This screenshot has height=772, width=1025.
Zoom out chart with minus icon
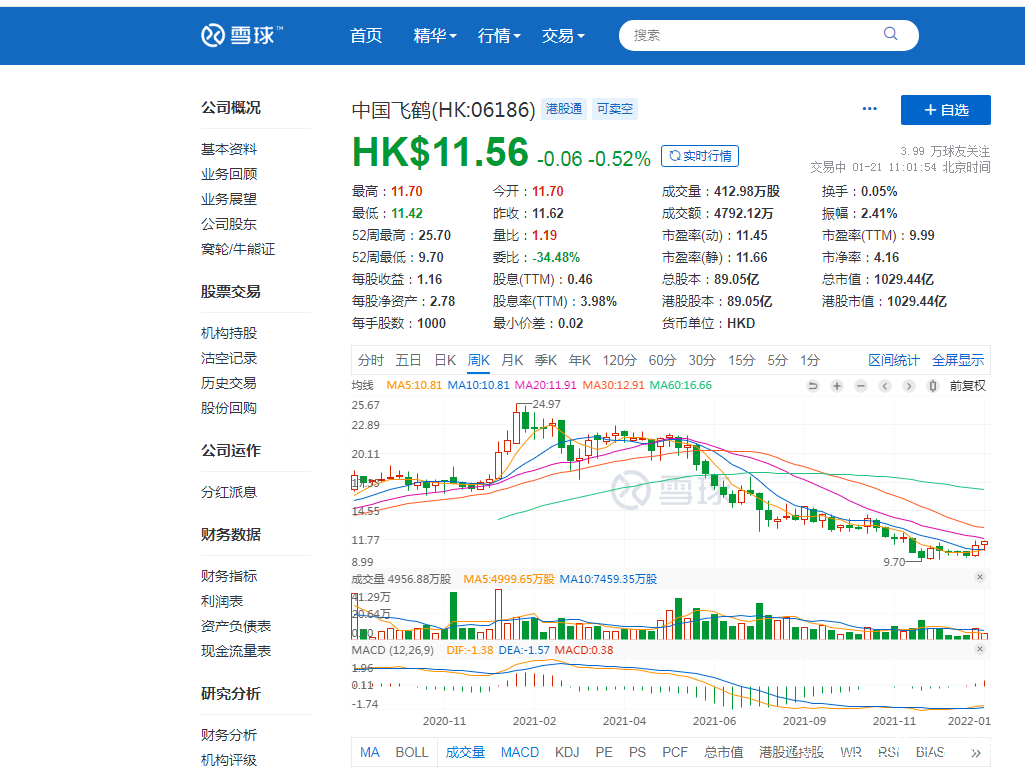[861, 386]
